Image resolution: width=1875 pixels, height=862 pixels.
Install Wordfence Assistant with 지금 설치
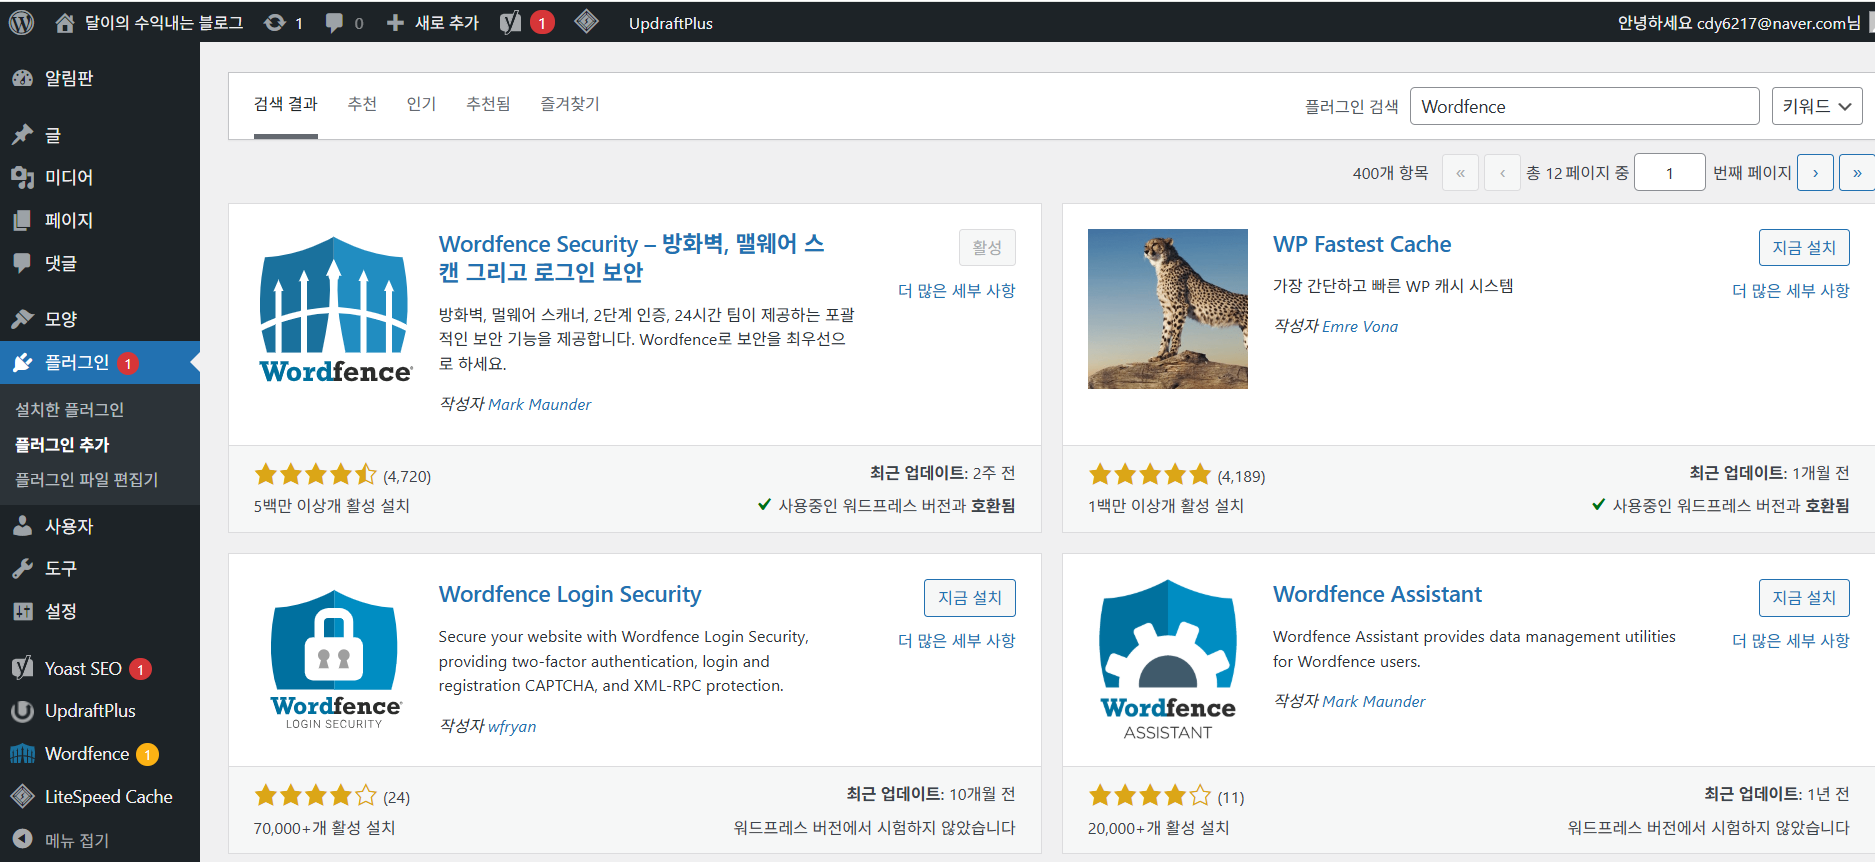click(1804, 598)
